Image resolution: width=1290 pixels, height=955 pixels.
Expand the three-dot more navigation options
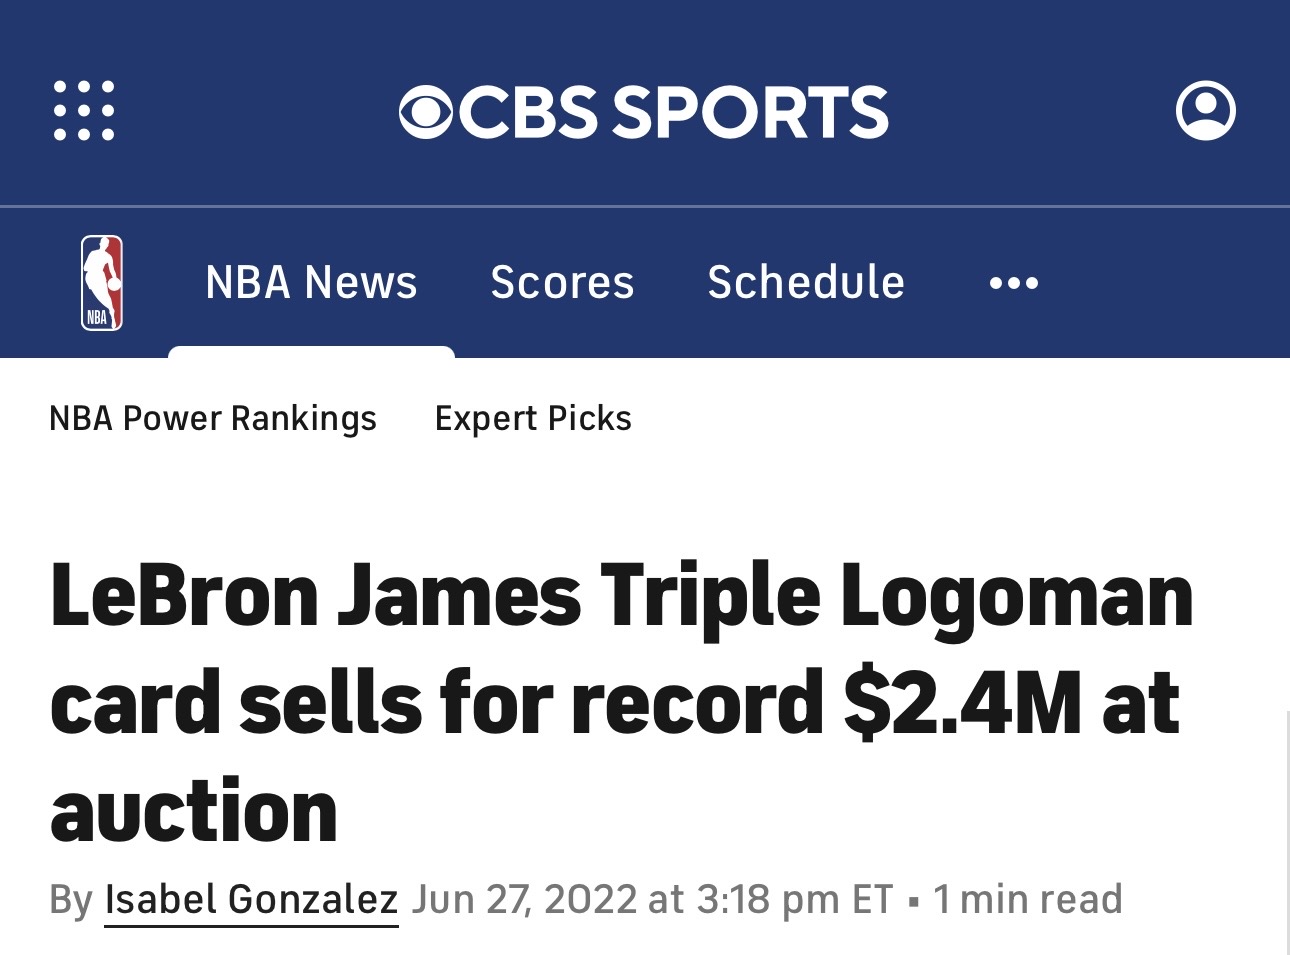click(x=1013, y=283)
